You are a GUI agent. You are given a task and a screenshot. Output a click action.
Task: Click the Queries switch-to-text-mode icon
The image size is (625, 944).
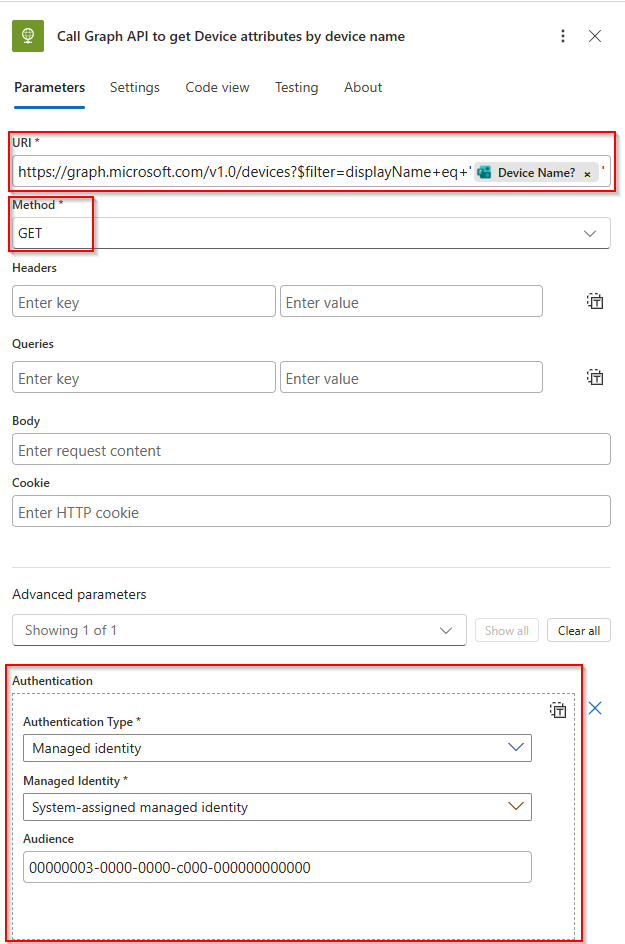tap(595, 377)
